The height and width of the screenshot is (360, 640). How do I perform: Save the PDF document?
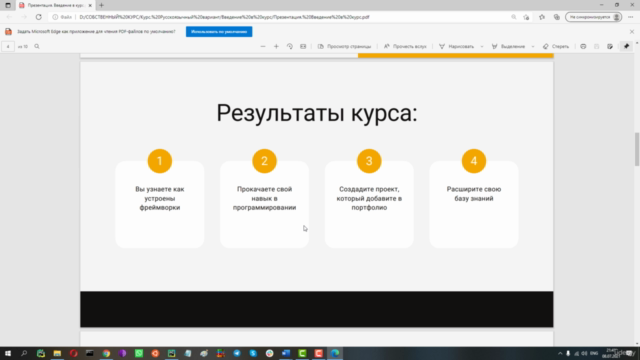tap(597, 47)
